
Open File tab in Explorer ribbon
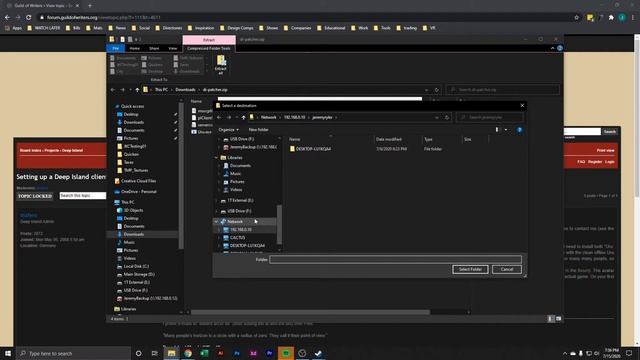click(x=116, y=48)
